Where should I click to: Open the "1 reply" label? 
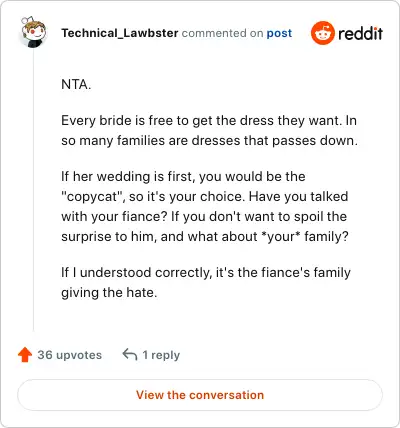click(x=161, y=355)
